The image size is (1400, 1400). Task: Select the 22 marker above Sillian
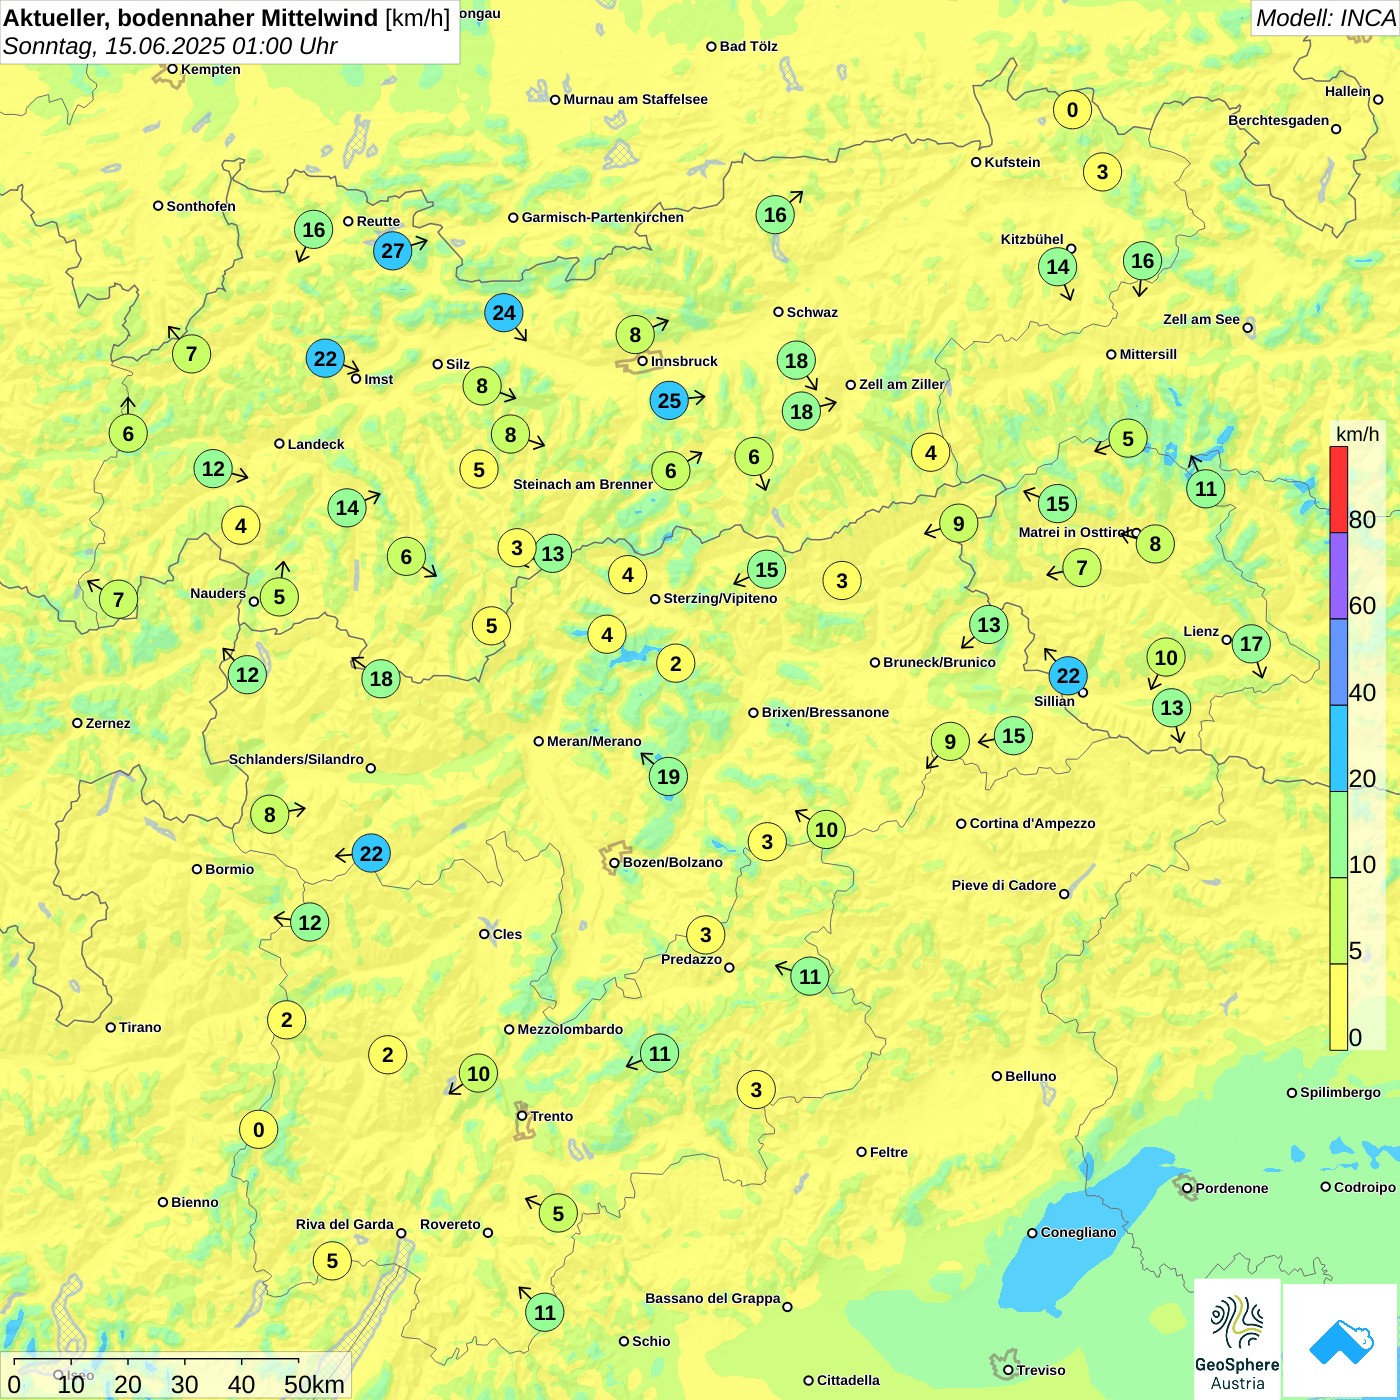point(1068,676)
